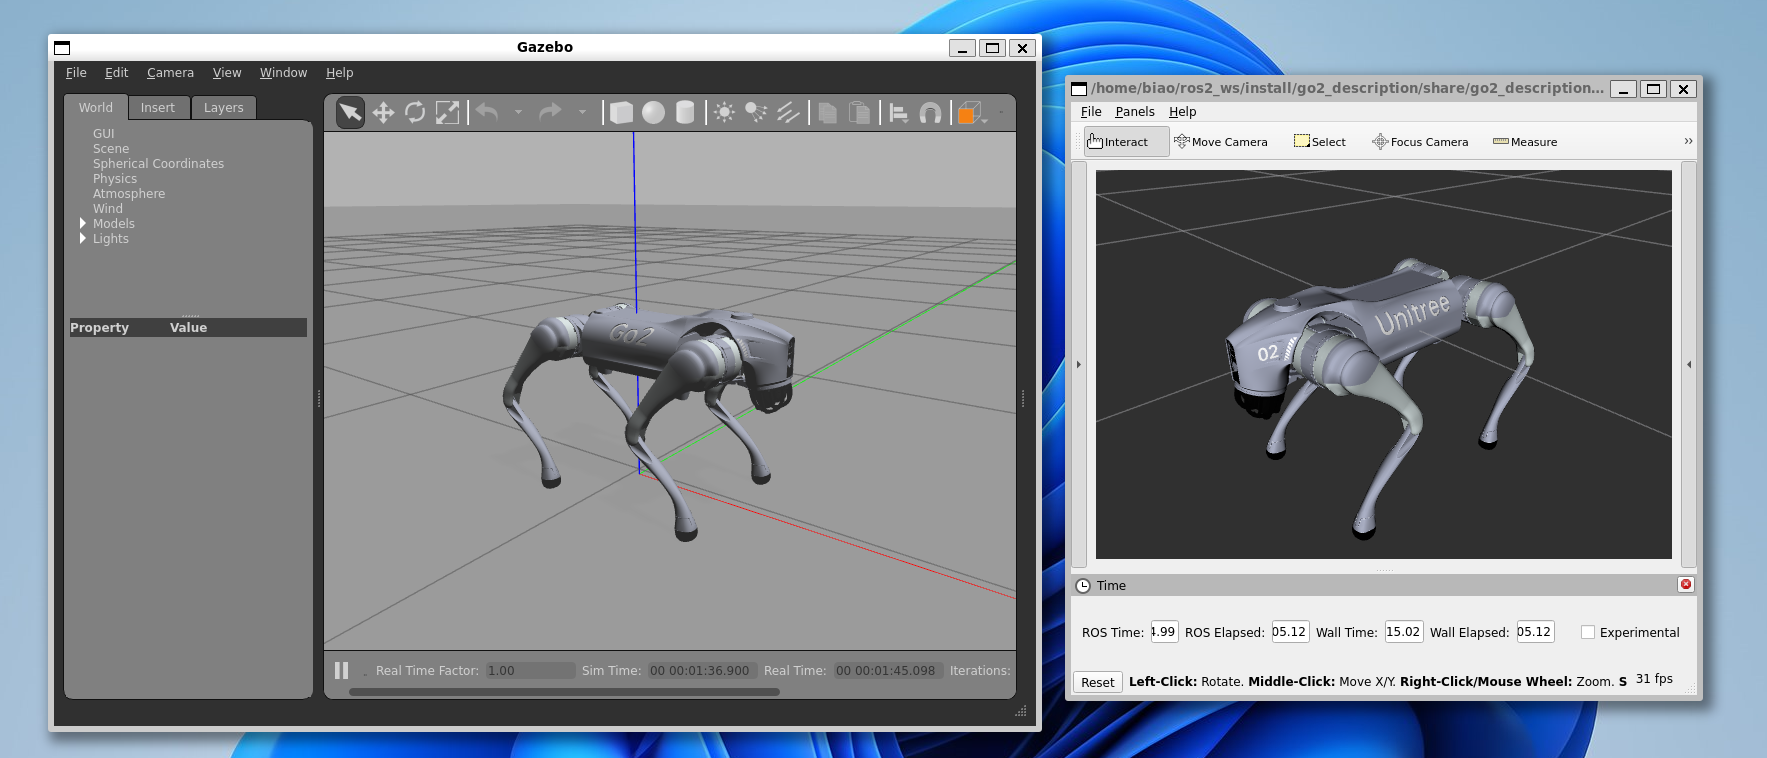Click the Wall Elapsed value field

point(1535,632)
